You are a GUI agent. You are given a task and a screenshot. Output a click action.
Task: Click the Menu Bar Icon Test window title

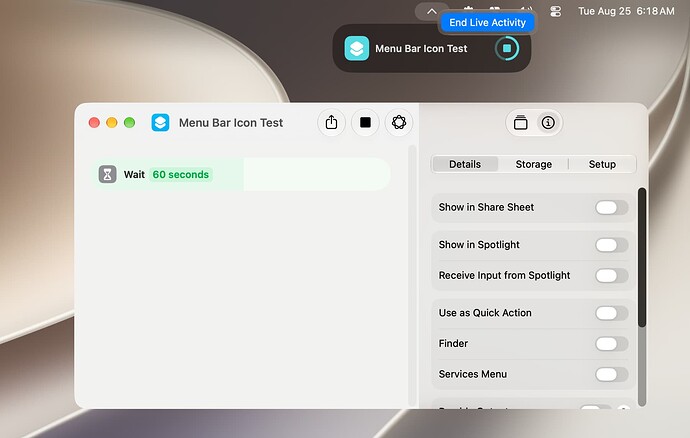pos(231,123)
